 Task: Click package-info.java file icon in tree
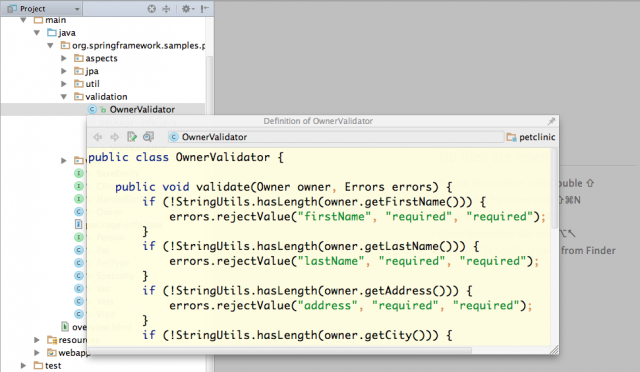(x=78, y=224)
